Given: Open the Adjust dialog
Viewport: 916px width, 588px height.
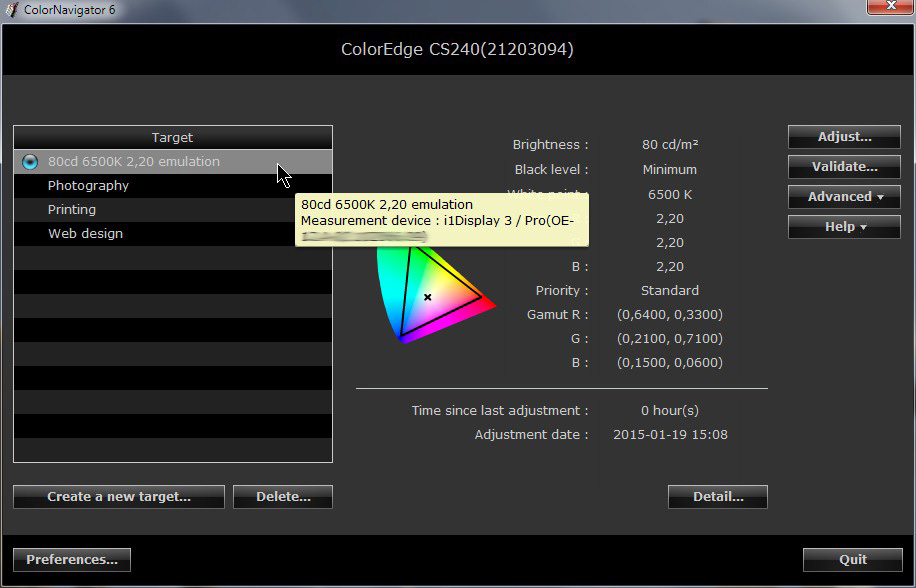Looking at the screenshot, I should click(x=844, y=137).
